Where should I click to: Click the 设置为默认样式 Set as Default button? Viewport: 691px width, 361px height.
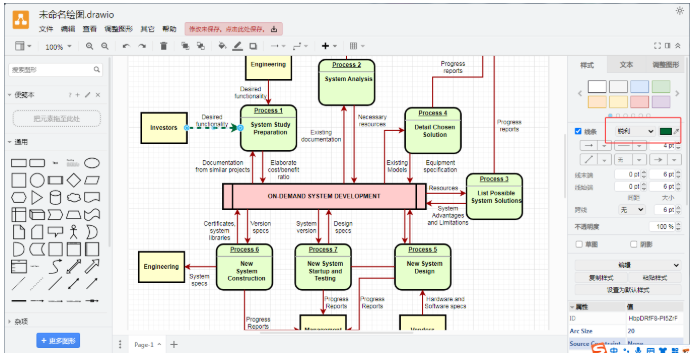pyautogui.click(x=628, y=290)
